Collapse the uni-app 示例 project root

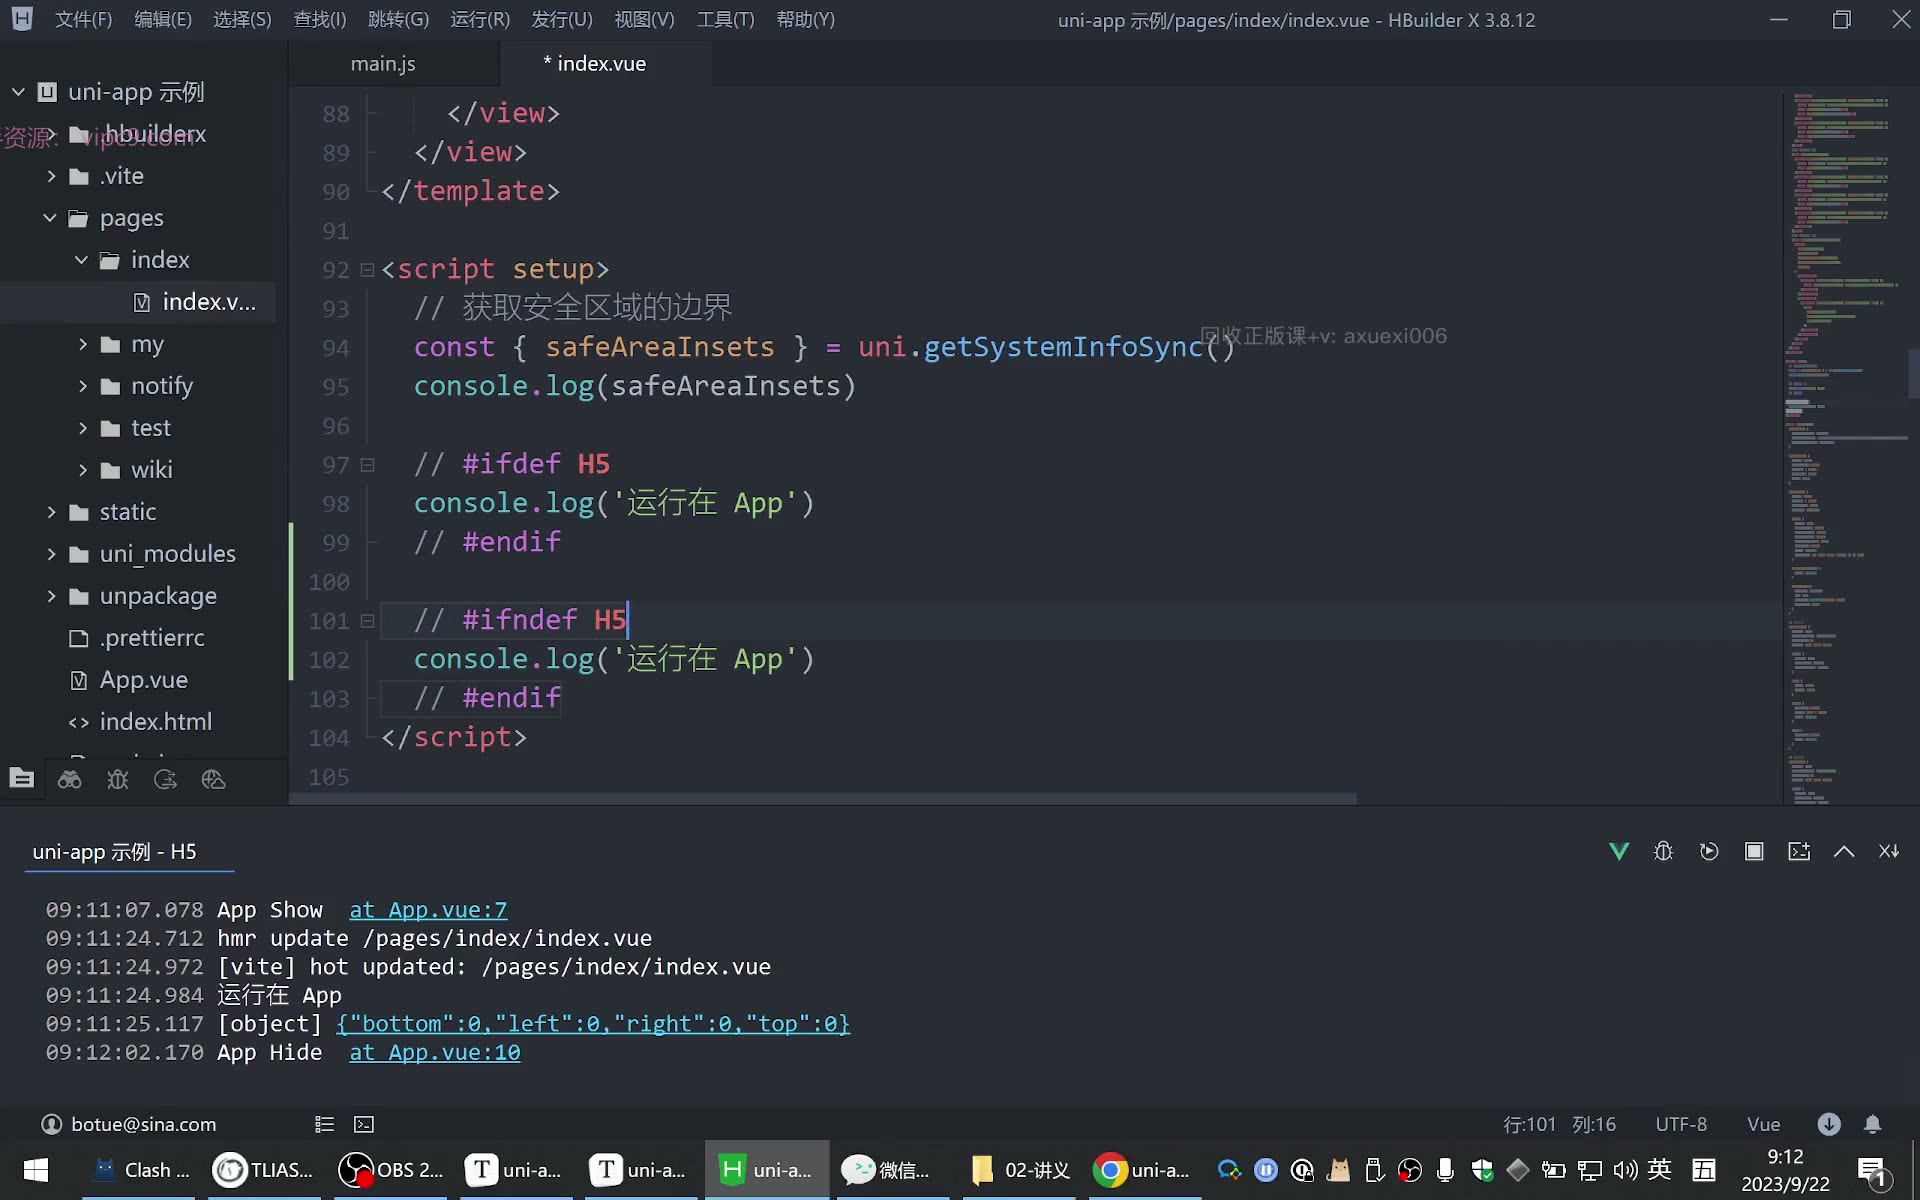(x=18, y=92)
